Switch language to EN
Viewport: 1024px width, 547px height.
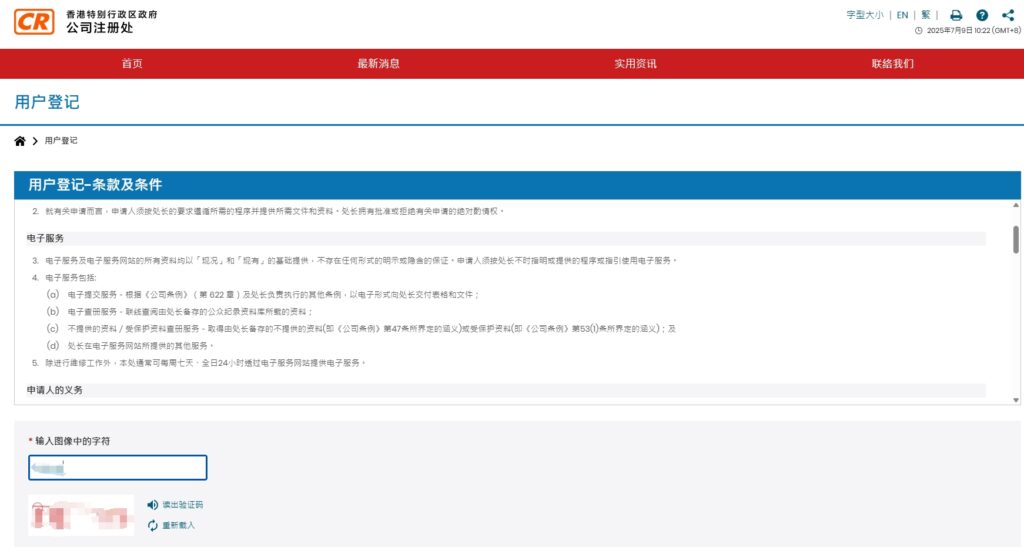903,15
